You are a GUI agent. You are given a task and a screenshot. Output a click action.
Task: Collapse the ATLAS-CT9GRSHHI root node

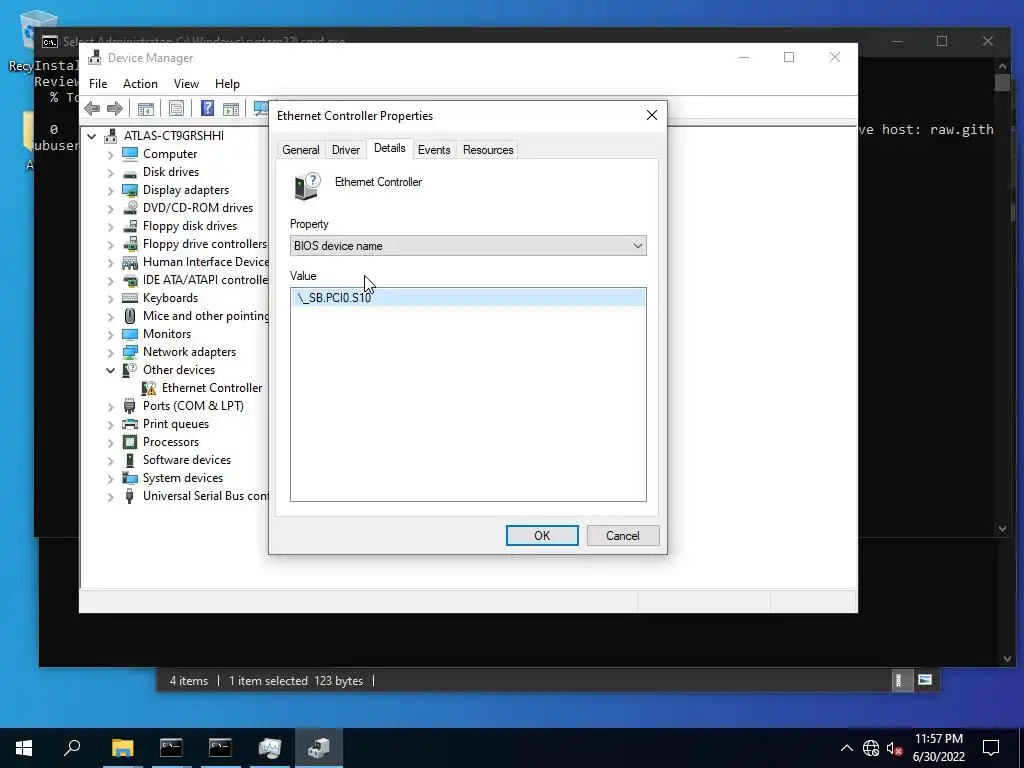tap(92, 136)
